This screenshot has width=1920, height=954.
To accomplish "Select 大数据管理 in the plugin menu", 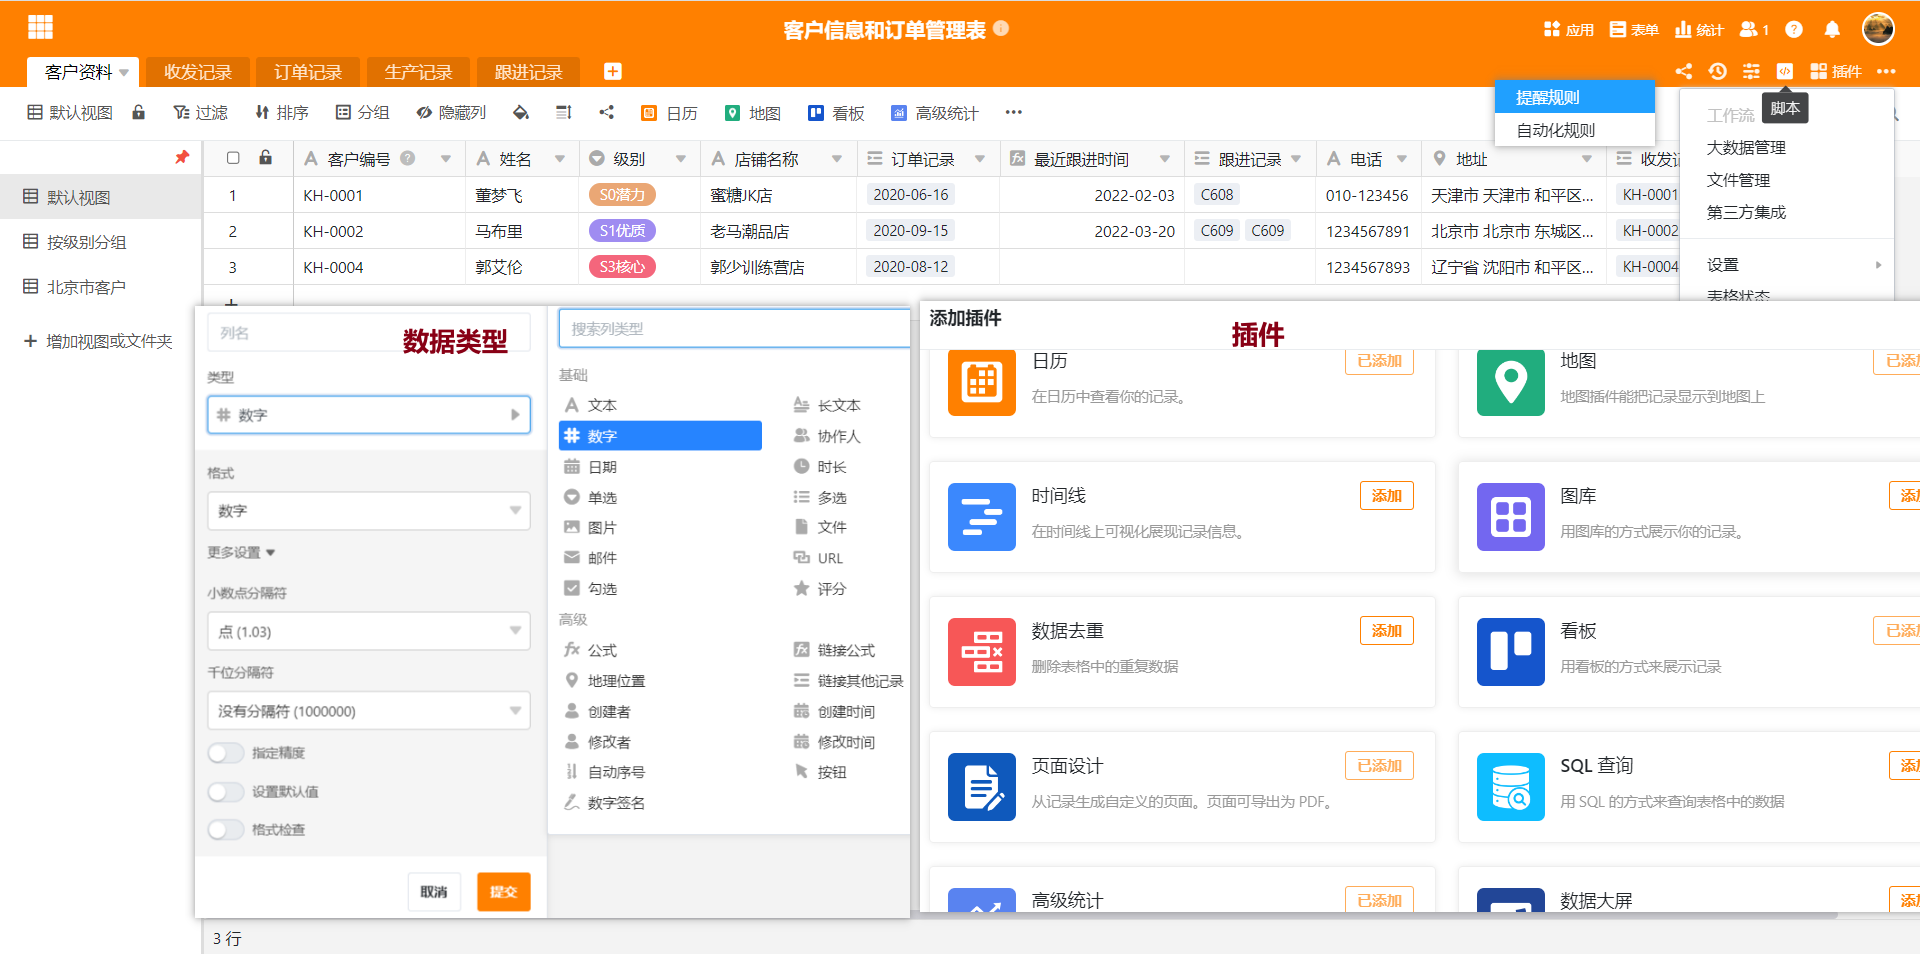I will point(1746,147).
